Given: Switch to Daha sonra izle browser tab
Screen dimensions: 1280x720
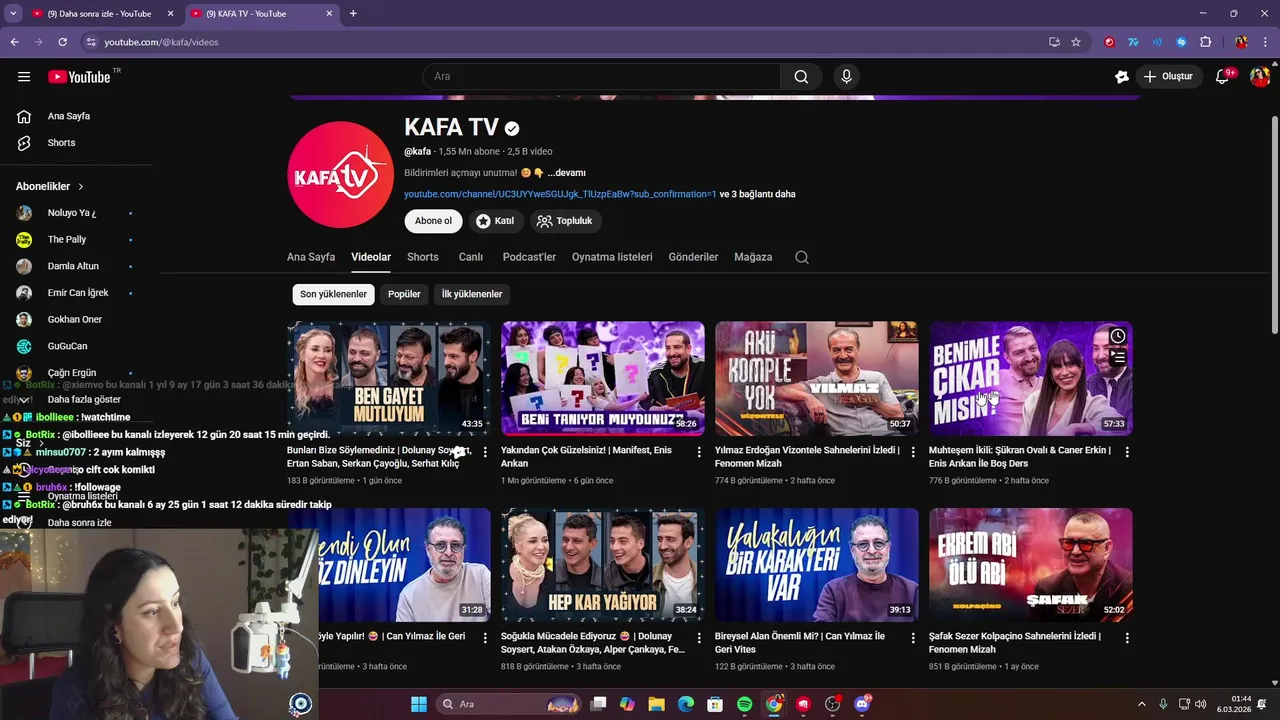Looking at the screenshot, I should point(100,14).
